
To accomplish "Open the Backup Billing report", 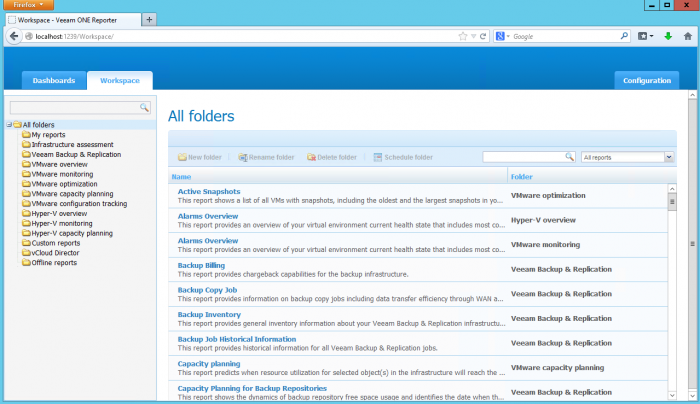I will (x=201, y=265).
